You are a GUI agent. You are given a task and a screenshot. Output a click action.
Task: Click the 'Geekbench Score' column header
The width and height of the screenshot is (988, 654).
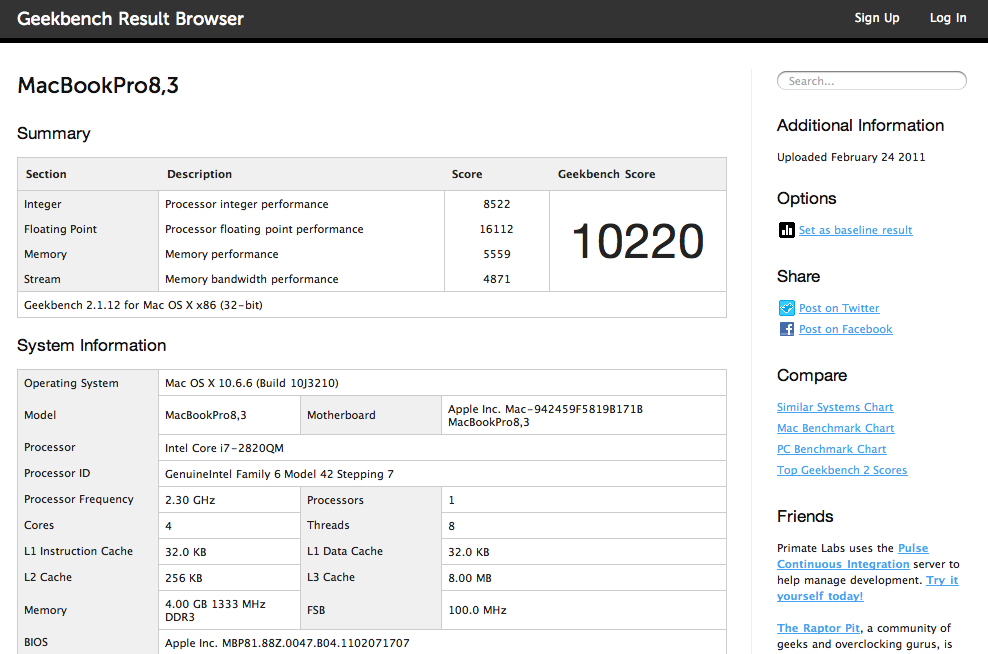[x=606, y=174]
